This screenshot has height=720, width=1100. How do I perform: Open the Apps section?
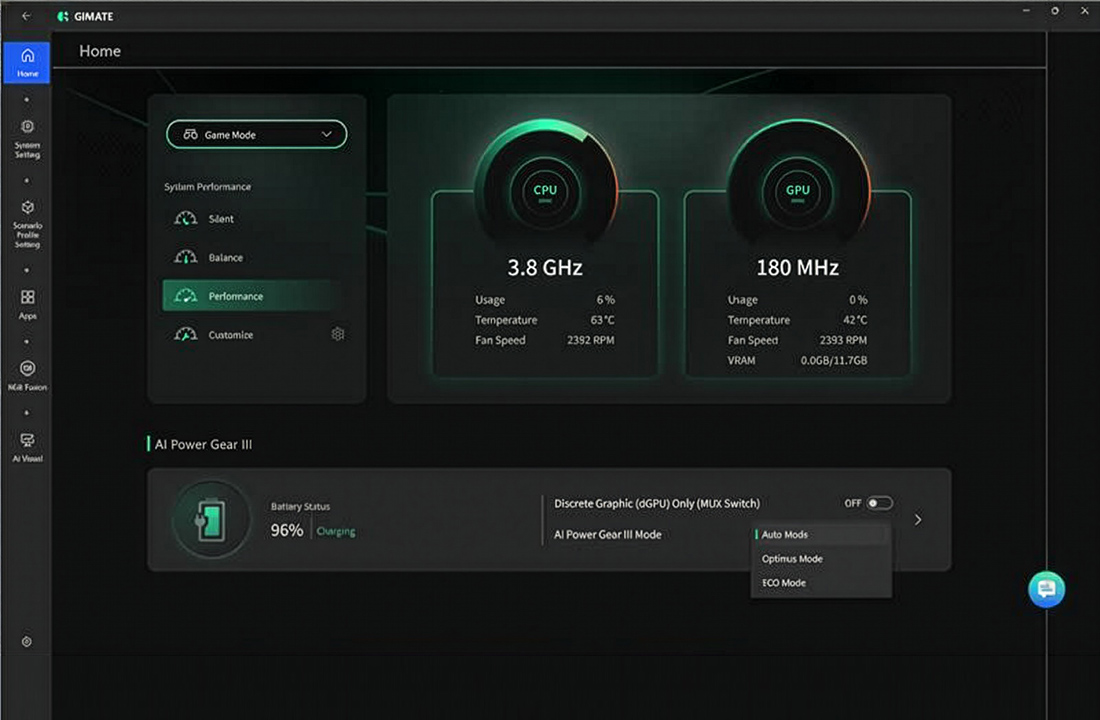(27, 305)
